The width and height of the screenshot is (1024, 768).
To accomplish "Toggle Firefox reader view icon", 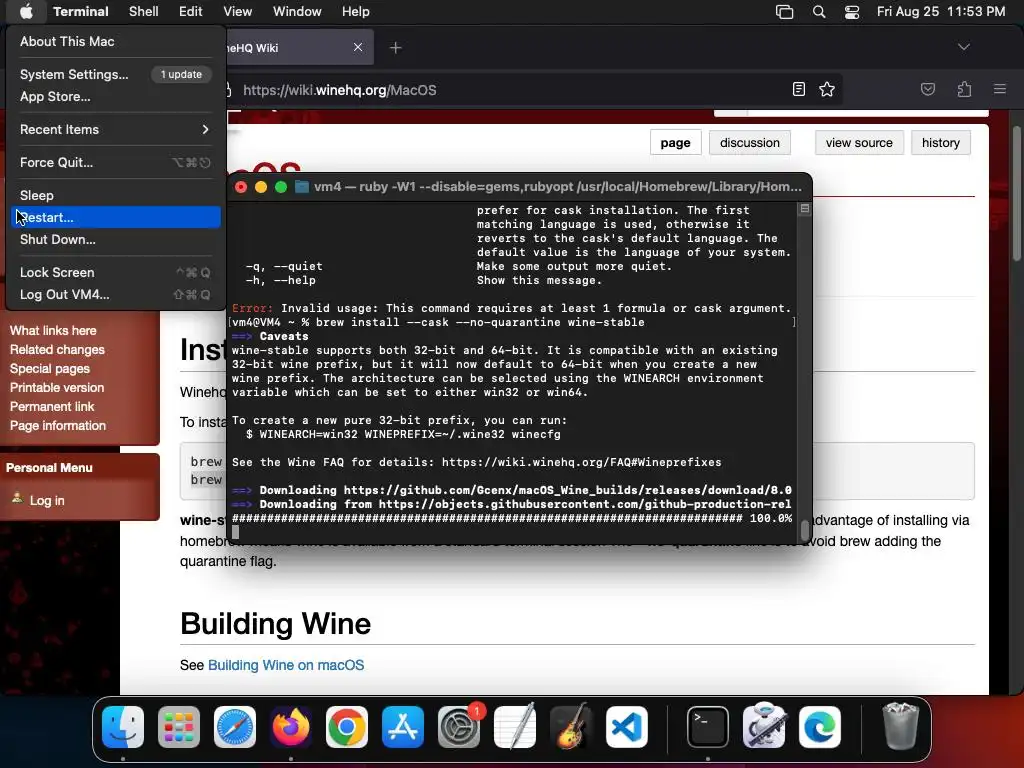I will coord(799,89).
